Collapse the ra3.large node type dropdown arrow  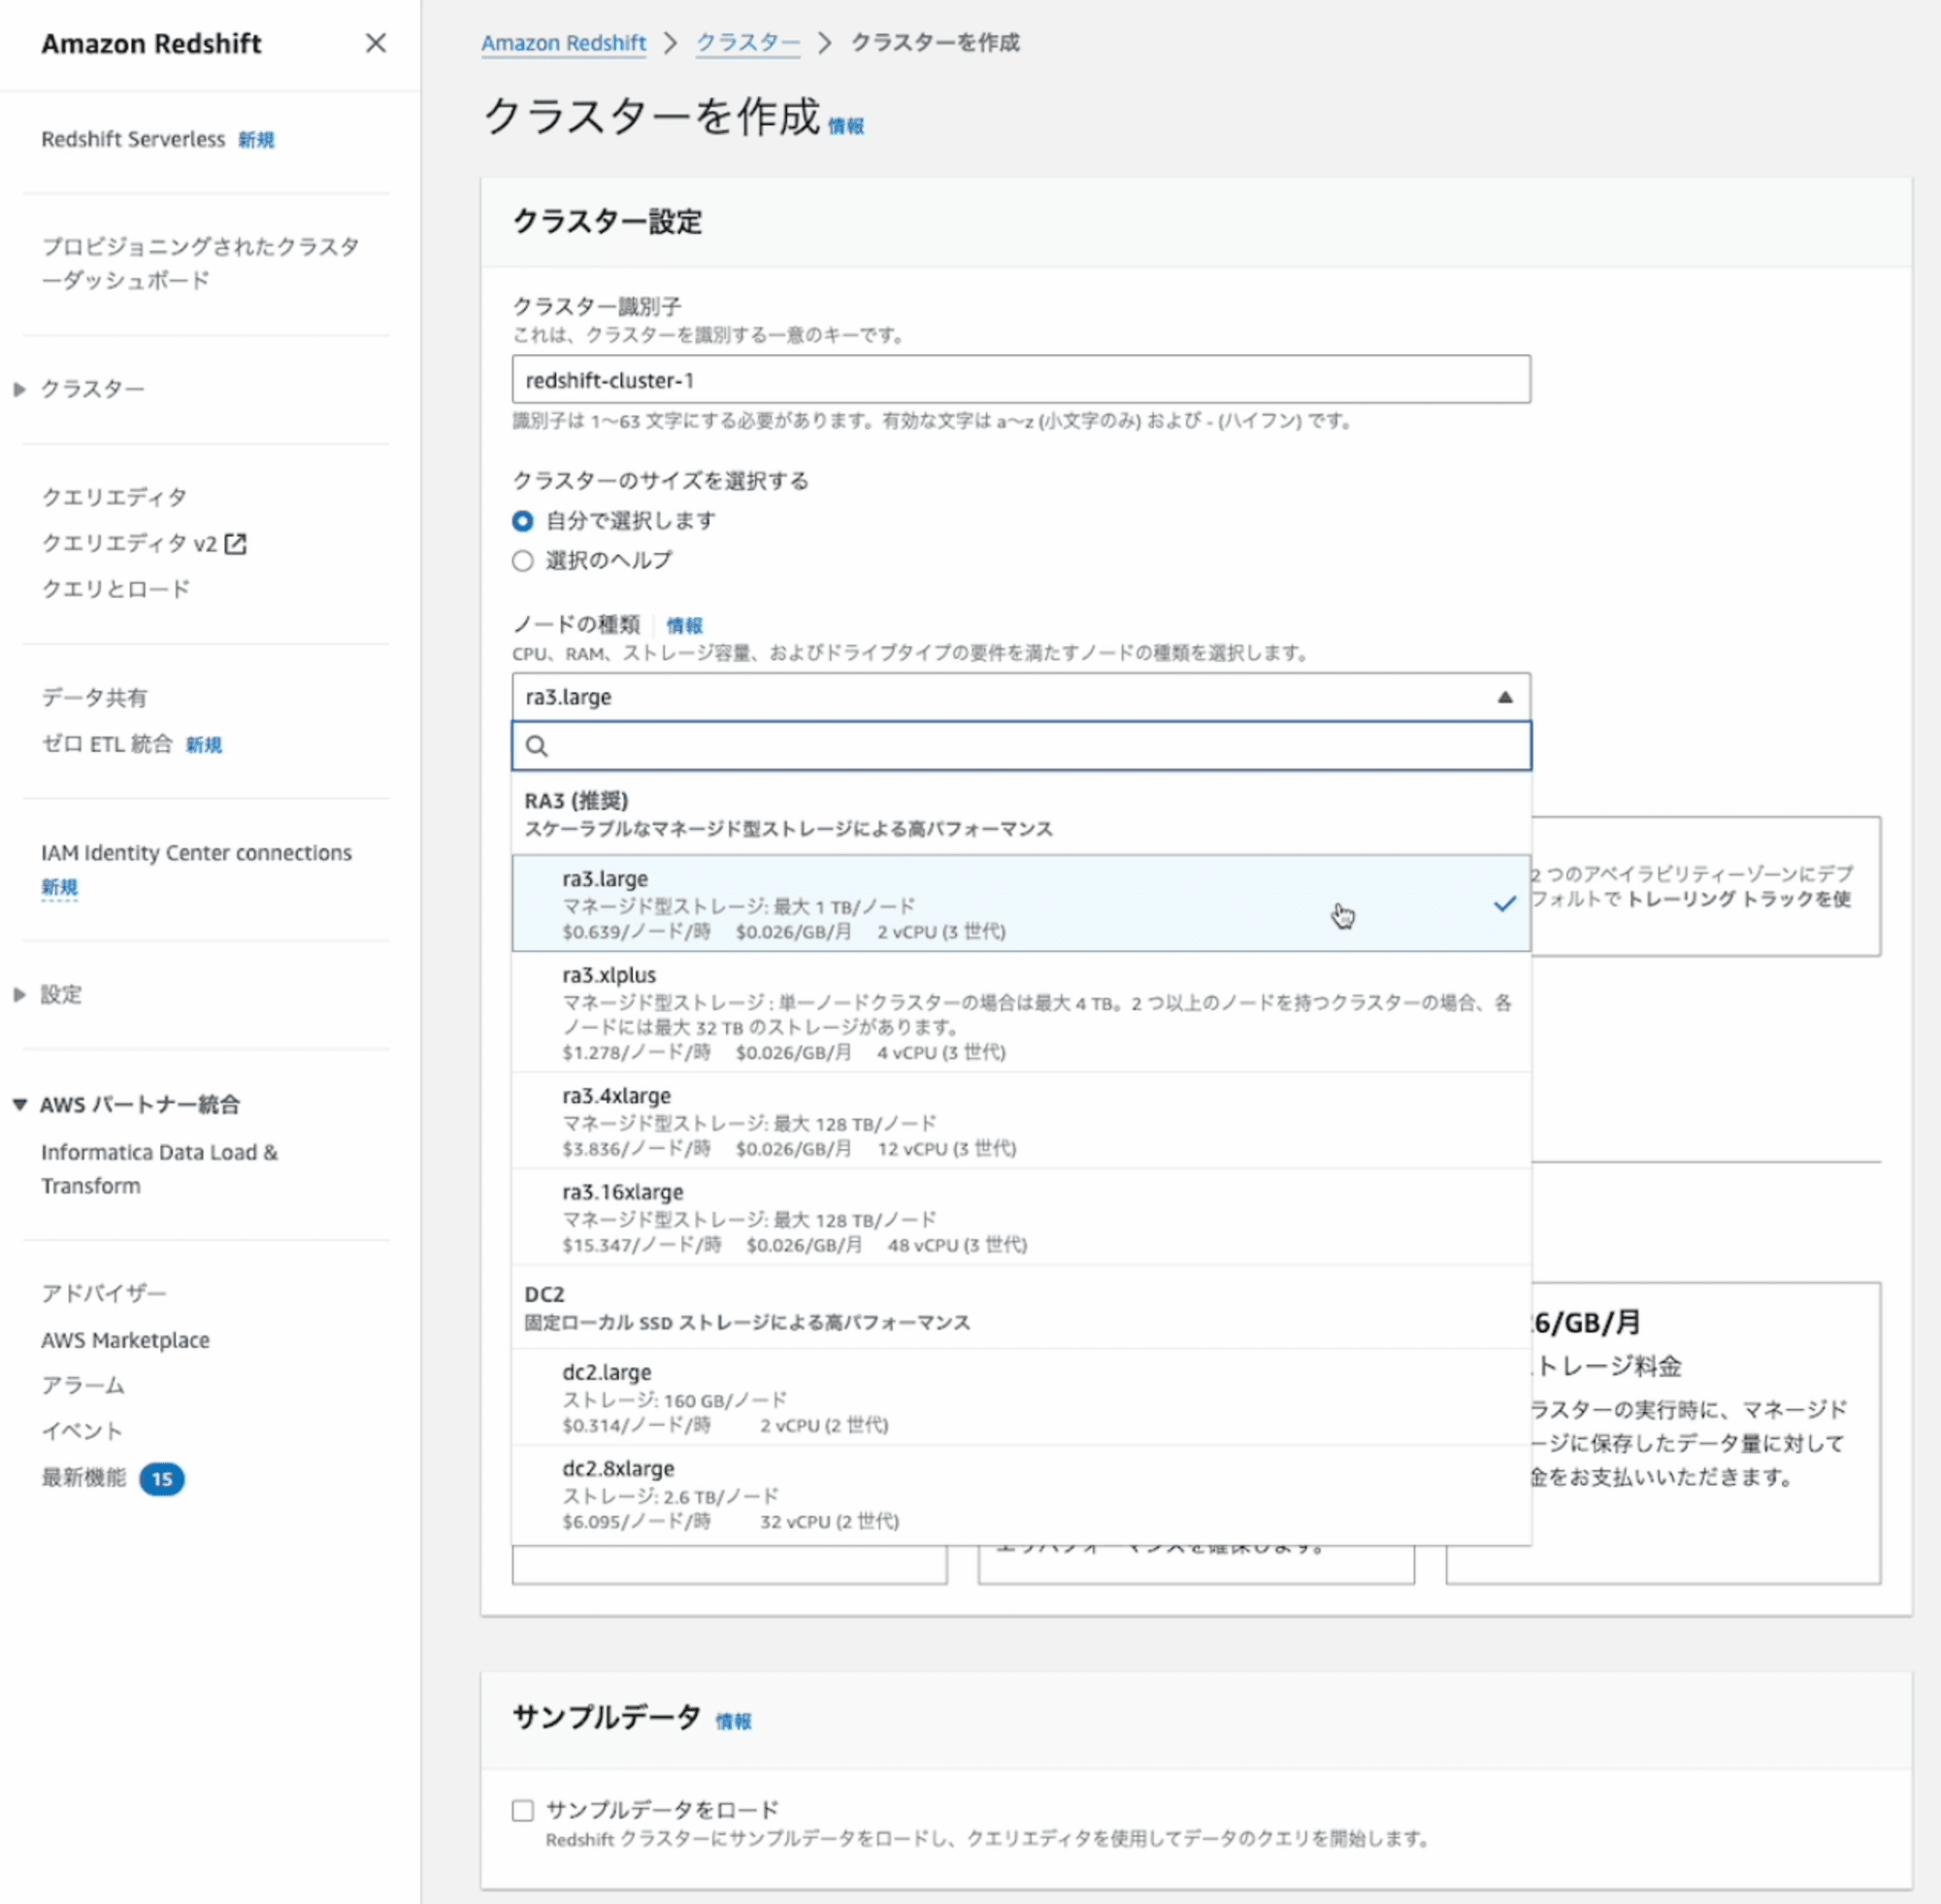point(1504,697)
